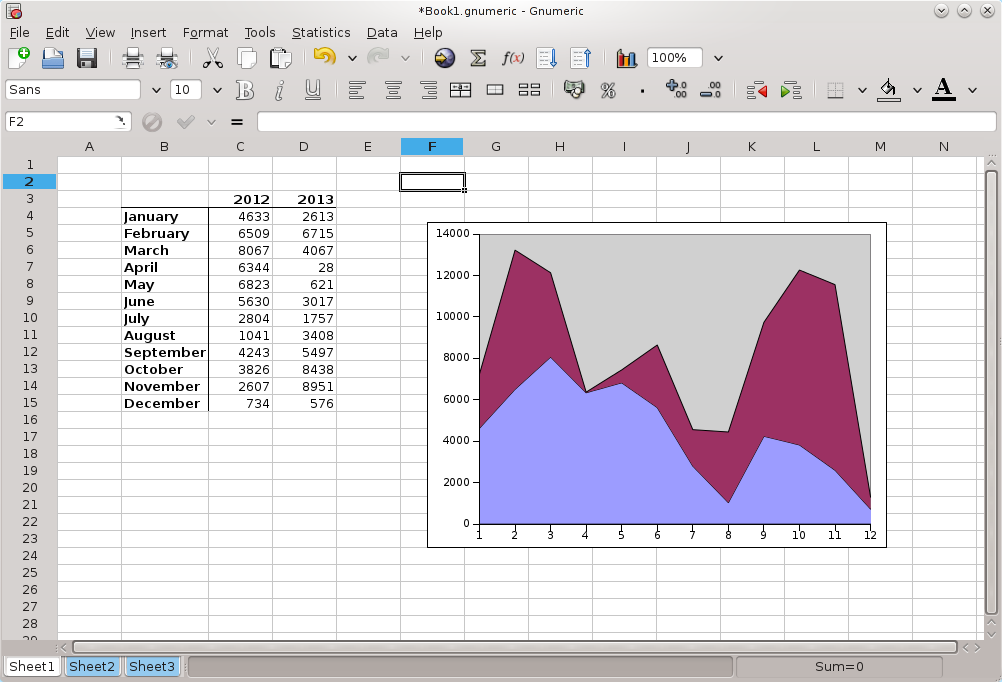Cut selection with scissors icon
The height and width of the screenshot is (682, 1002).
(213, 58)
